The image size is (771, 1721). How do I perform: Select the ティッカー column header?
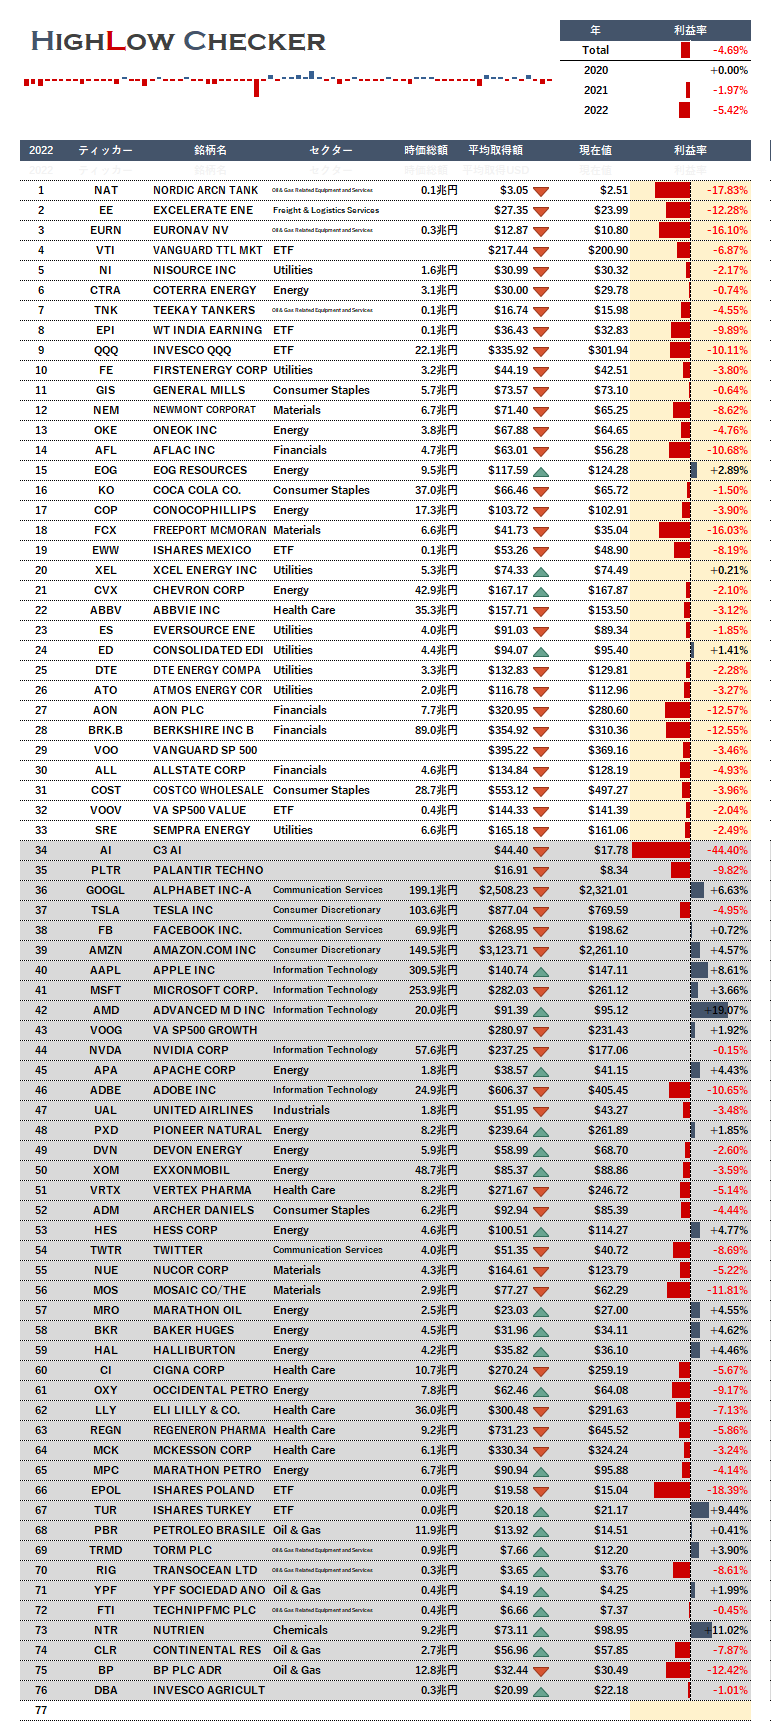pos(106,150)
